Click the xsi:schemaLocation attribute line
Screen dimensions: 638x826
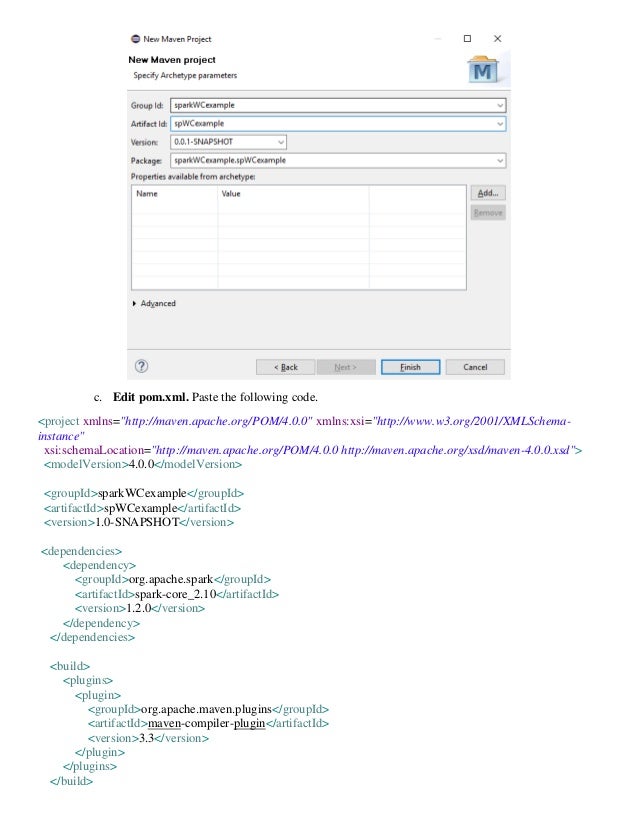coord(313,450)
